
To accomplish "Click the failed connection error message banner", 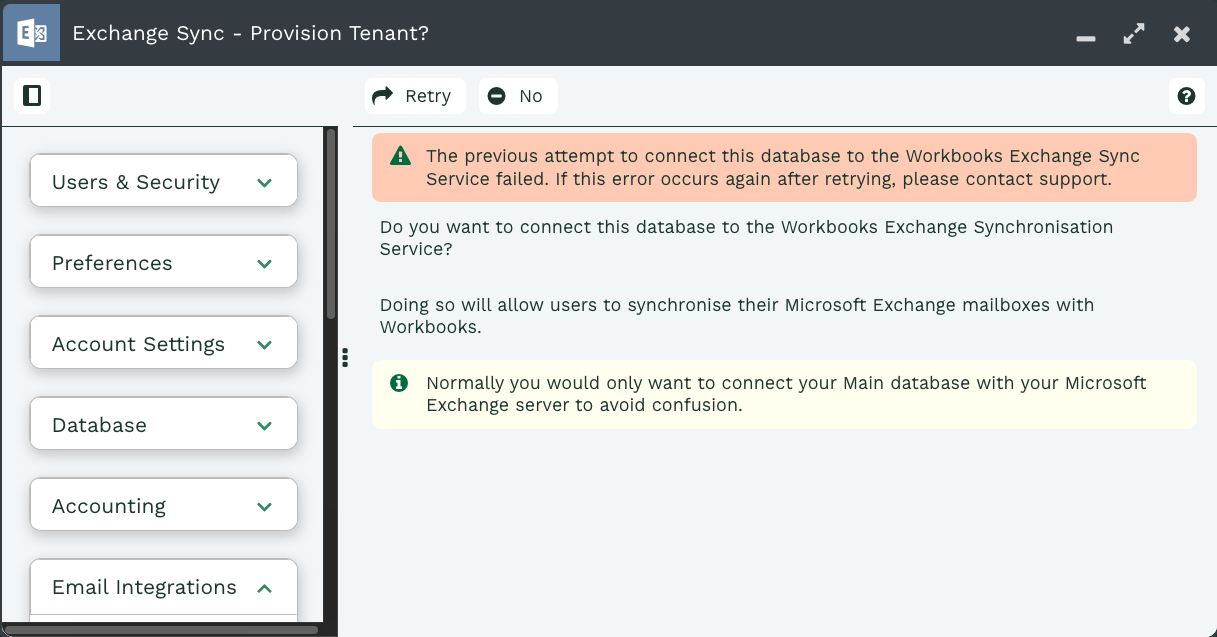I will [783, 168].
